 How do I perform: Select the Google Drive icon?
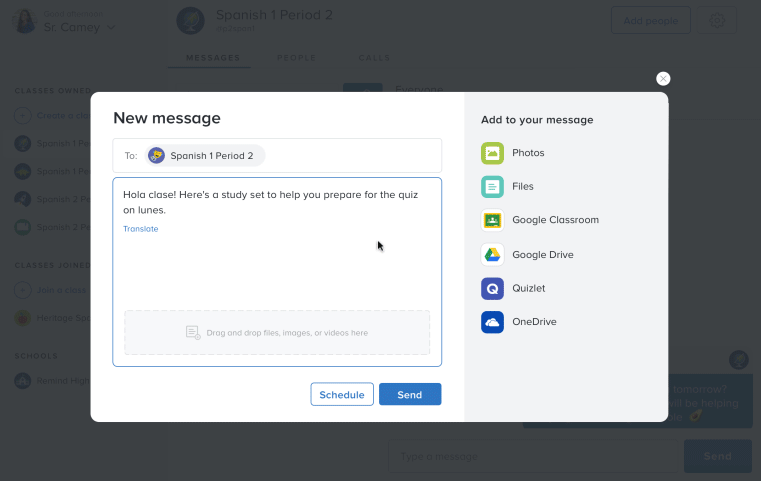492,255
